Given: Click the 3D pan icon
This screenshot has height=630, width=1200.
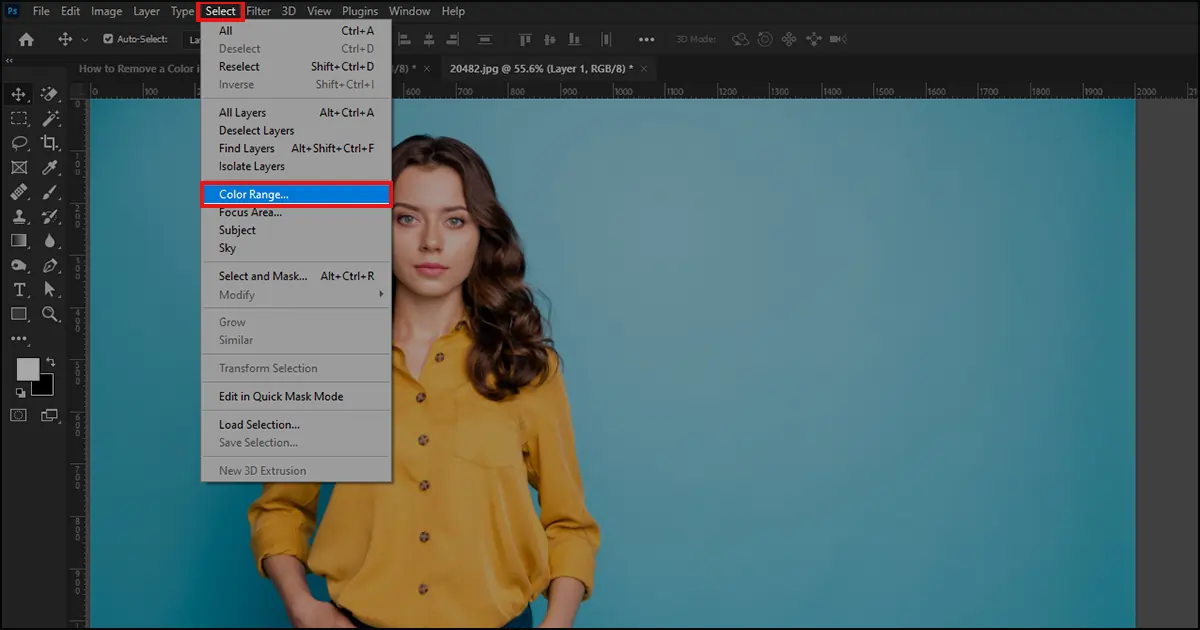Looking at the screenshot, I should click(789, 39).
